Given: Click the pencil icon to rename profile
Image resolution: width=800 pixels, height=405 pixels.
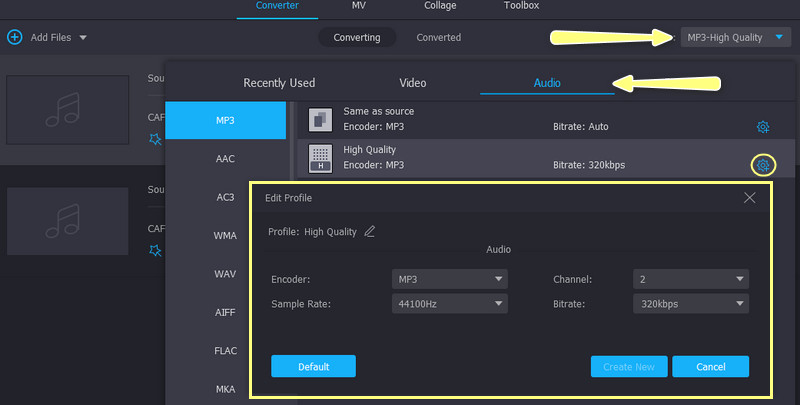Looking at the screenshot, I should click(370, 231).
